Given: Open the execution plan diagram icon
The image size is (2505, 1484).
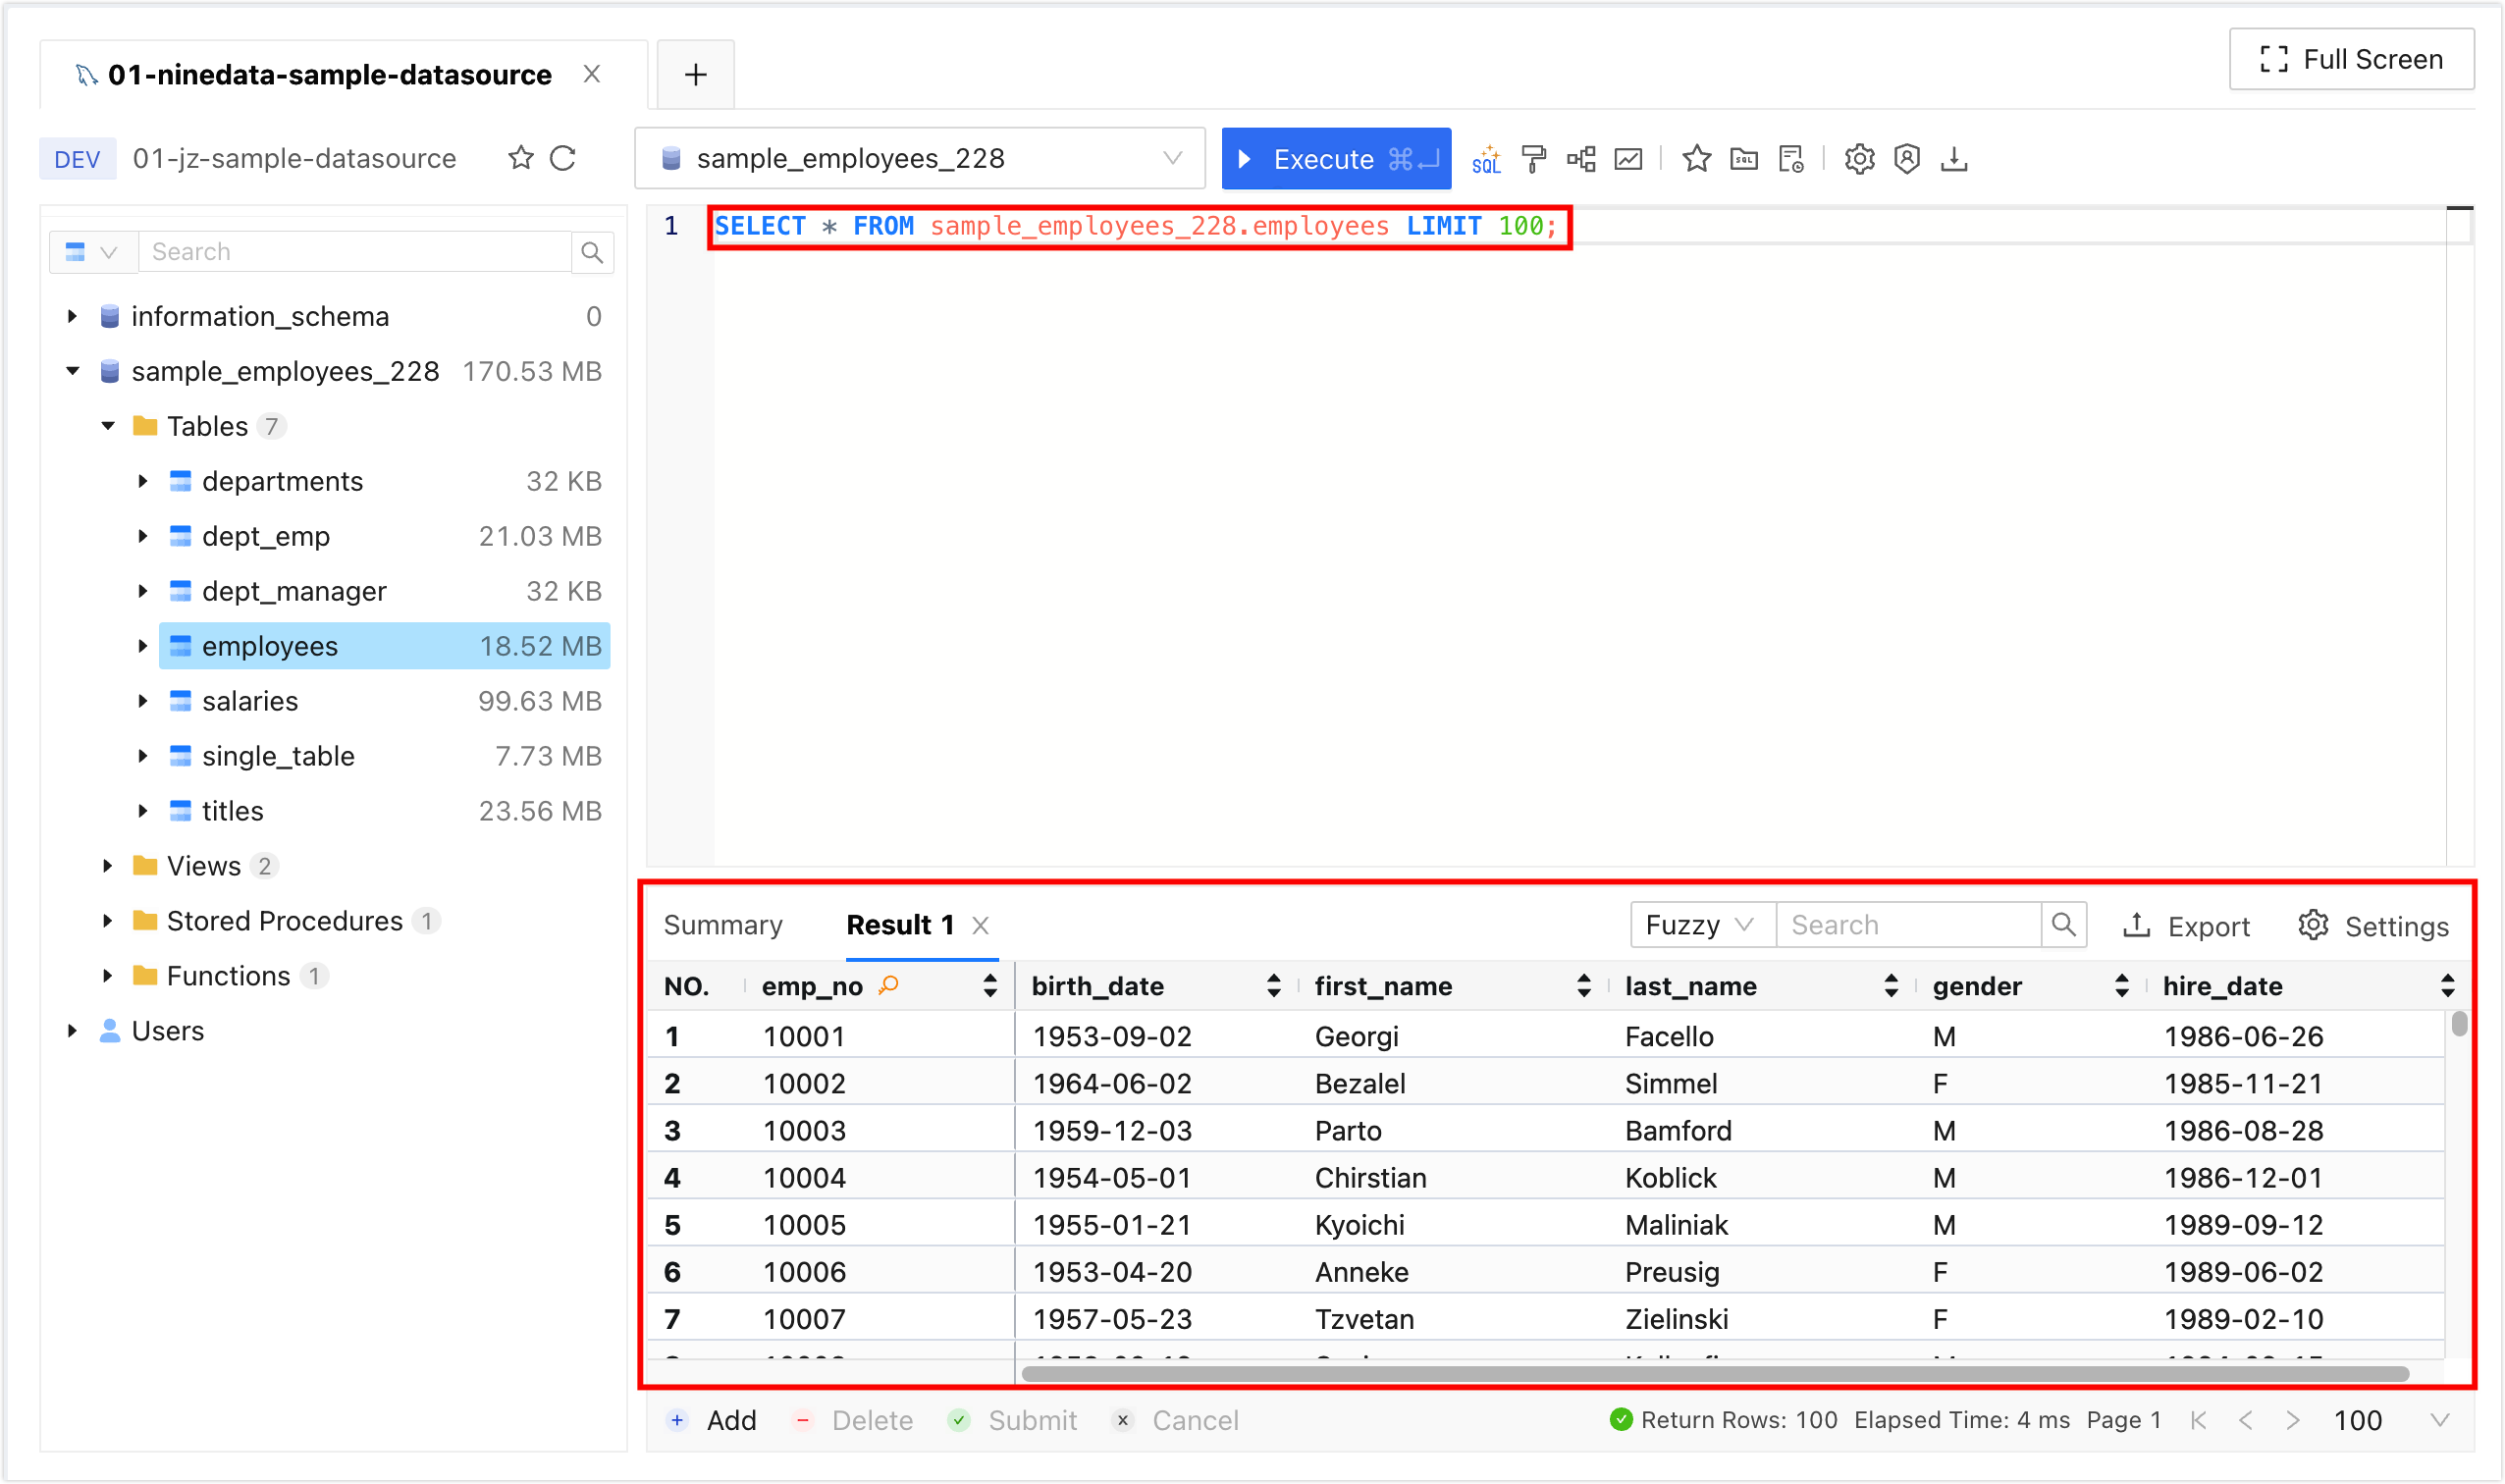Looking at the screenshot, I should (1581, 159).
